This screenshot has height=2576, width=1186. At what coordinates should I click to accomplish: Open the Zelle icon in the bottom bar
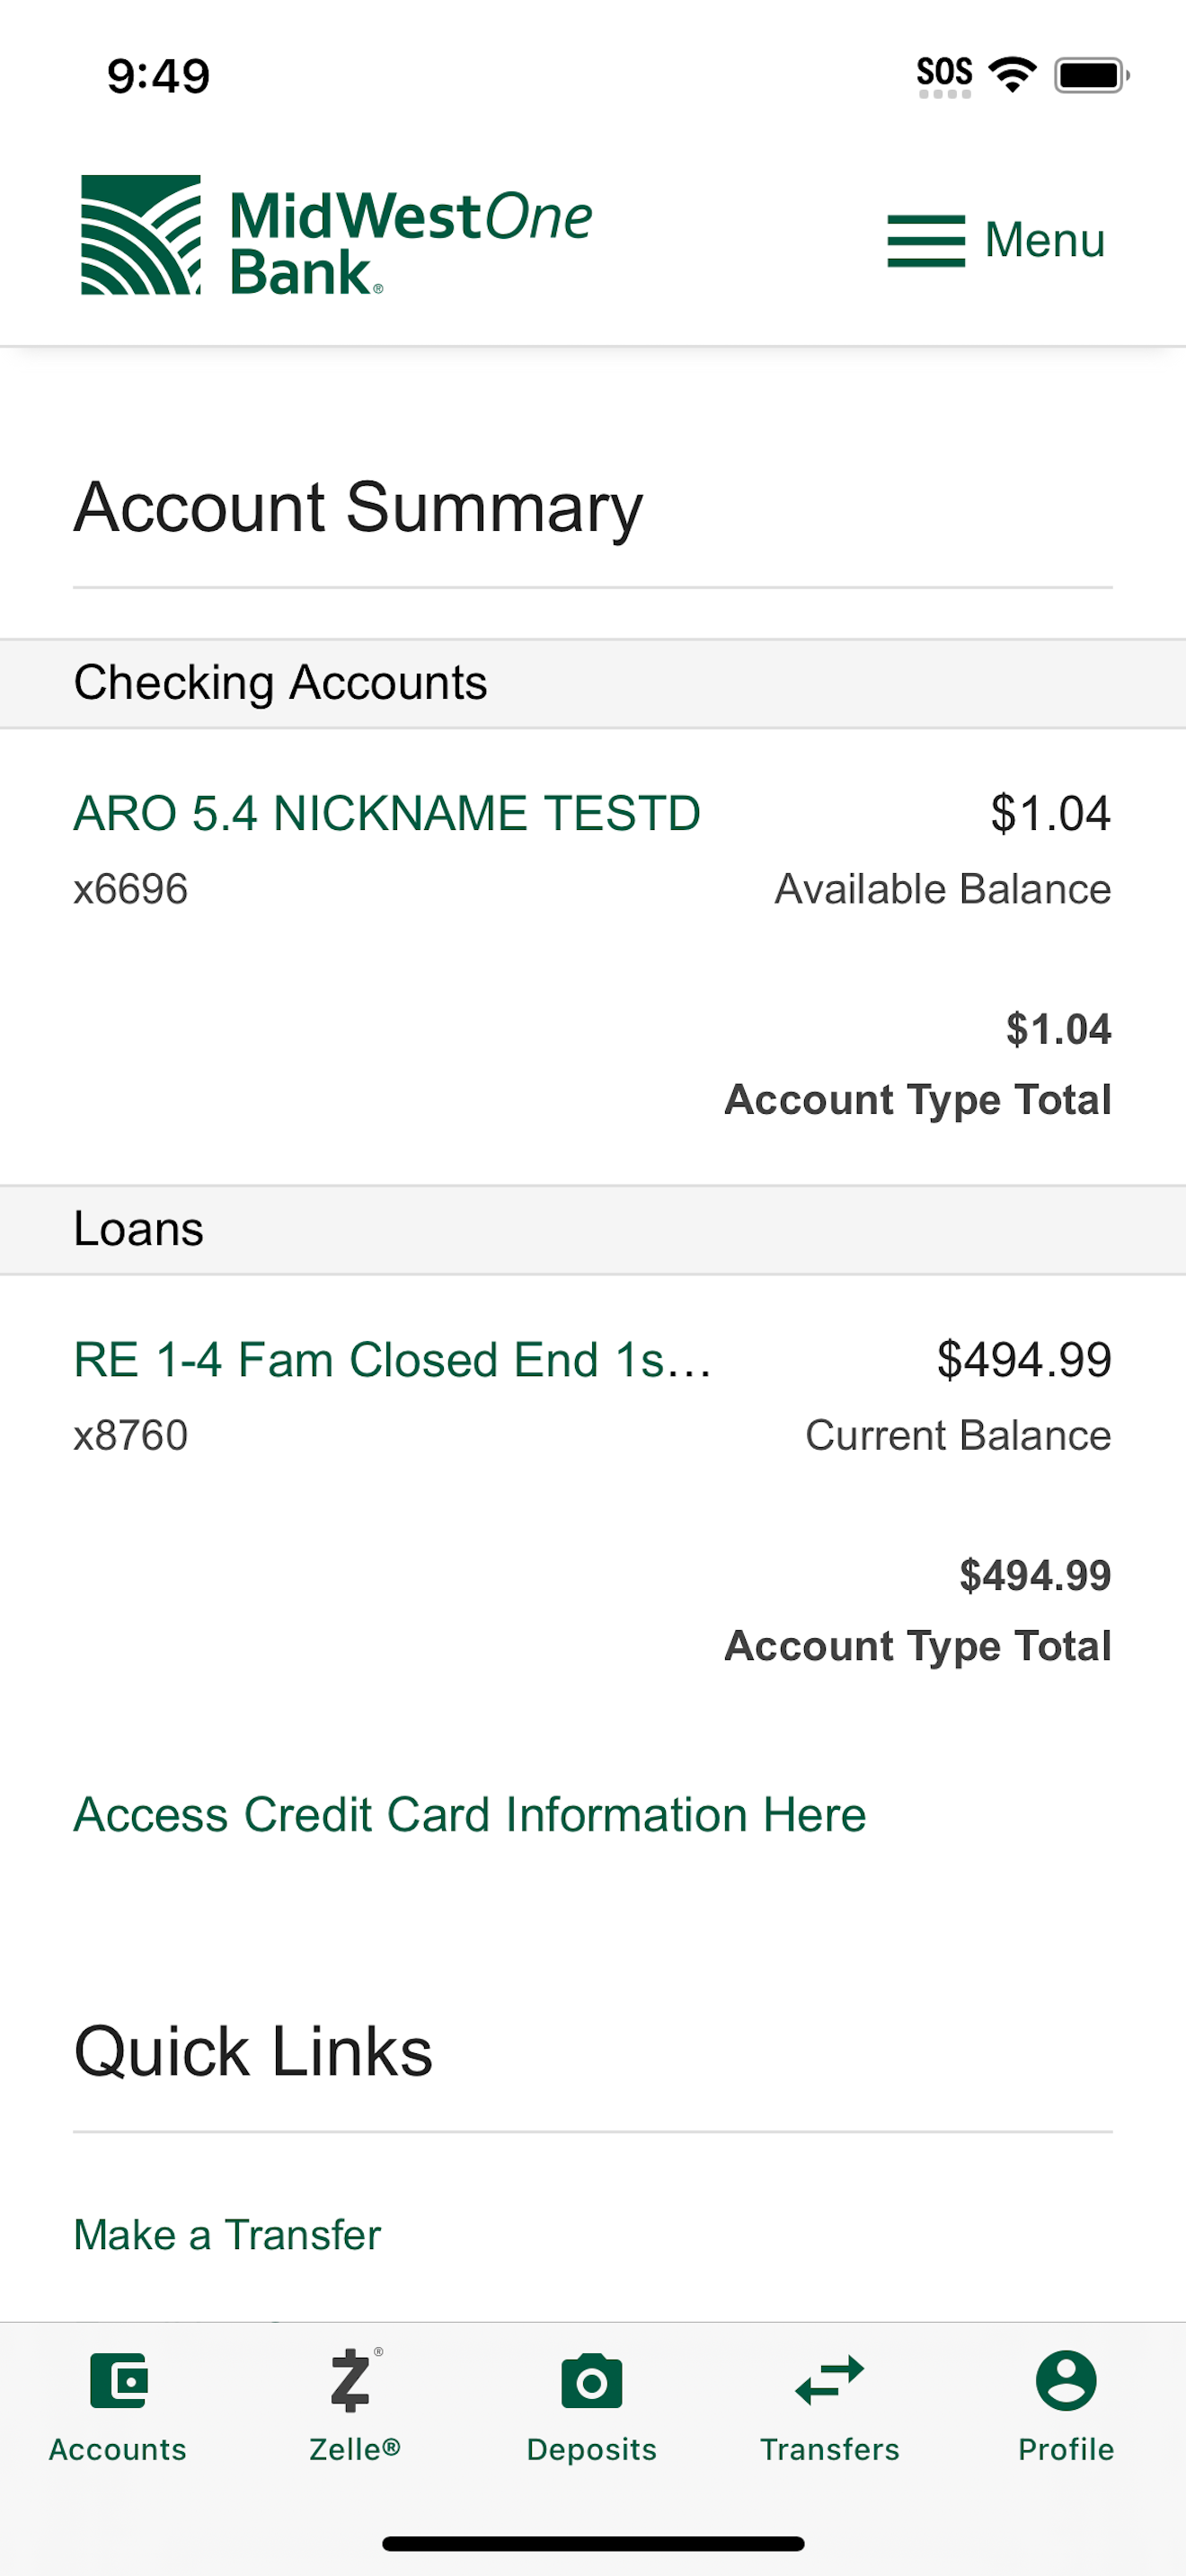pos(354,2380)
